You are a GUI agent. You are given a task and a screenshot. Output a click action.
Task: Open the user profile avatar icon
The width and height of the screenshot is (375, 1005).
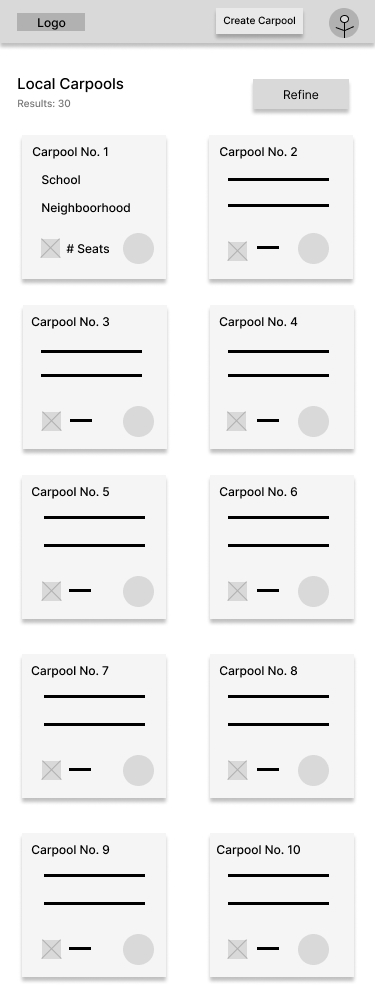(x=344, y=23)
